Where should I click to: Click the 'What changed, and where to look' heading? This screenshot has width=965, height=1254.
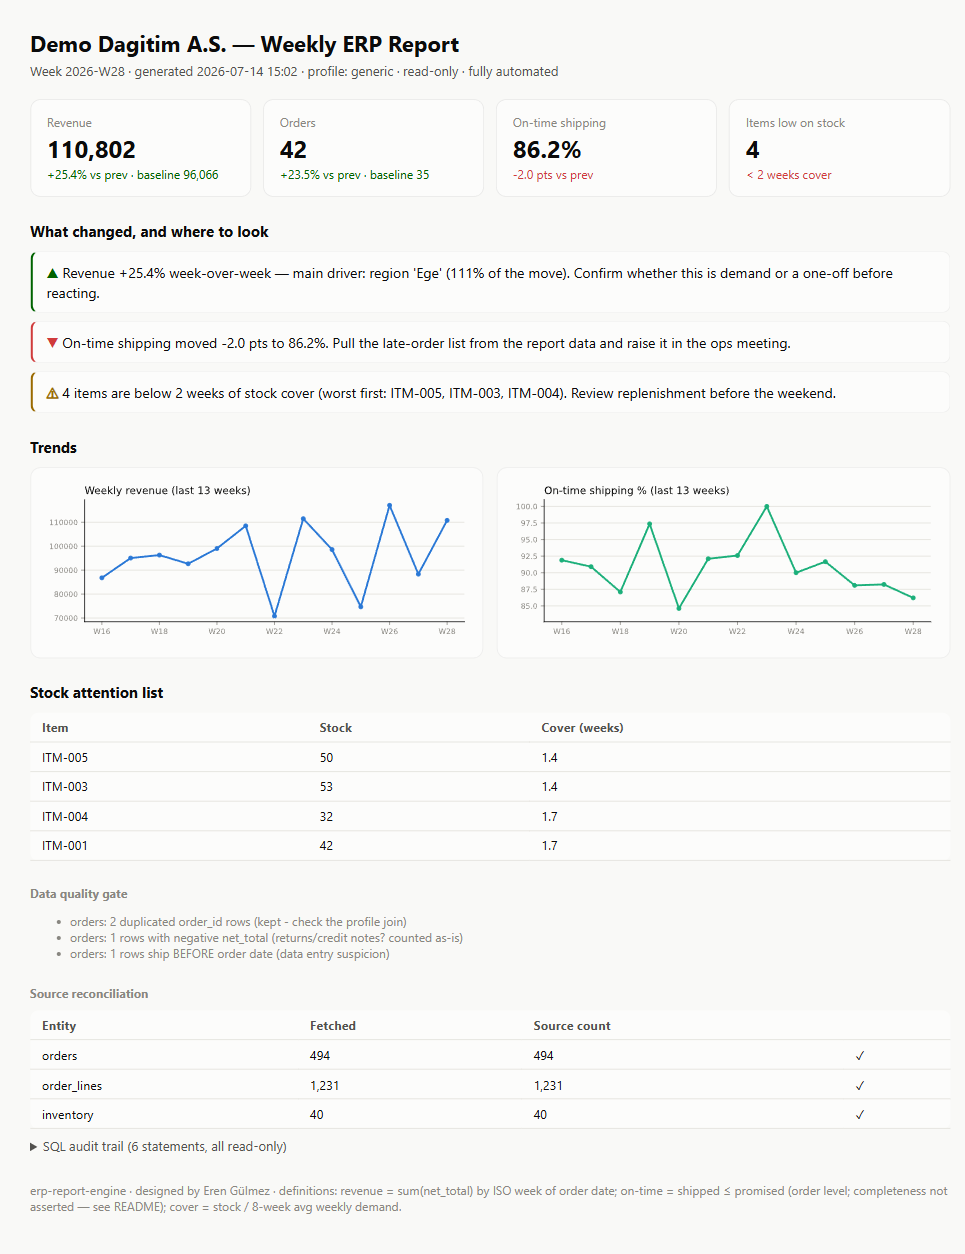tap(149, 232)
